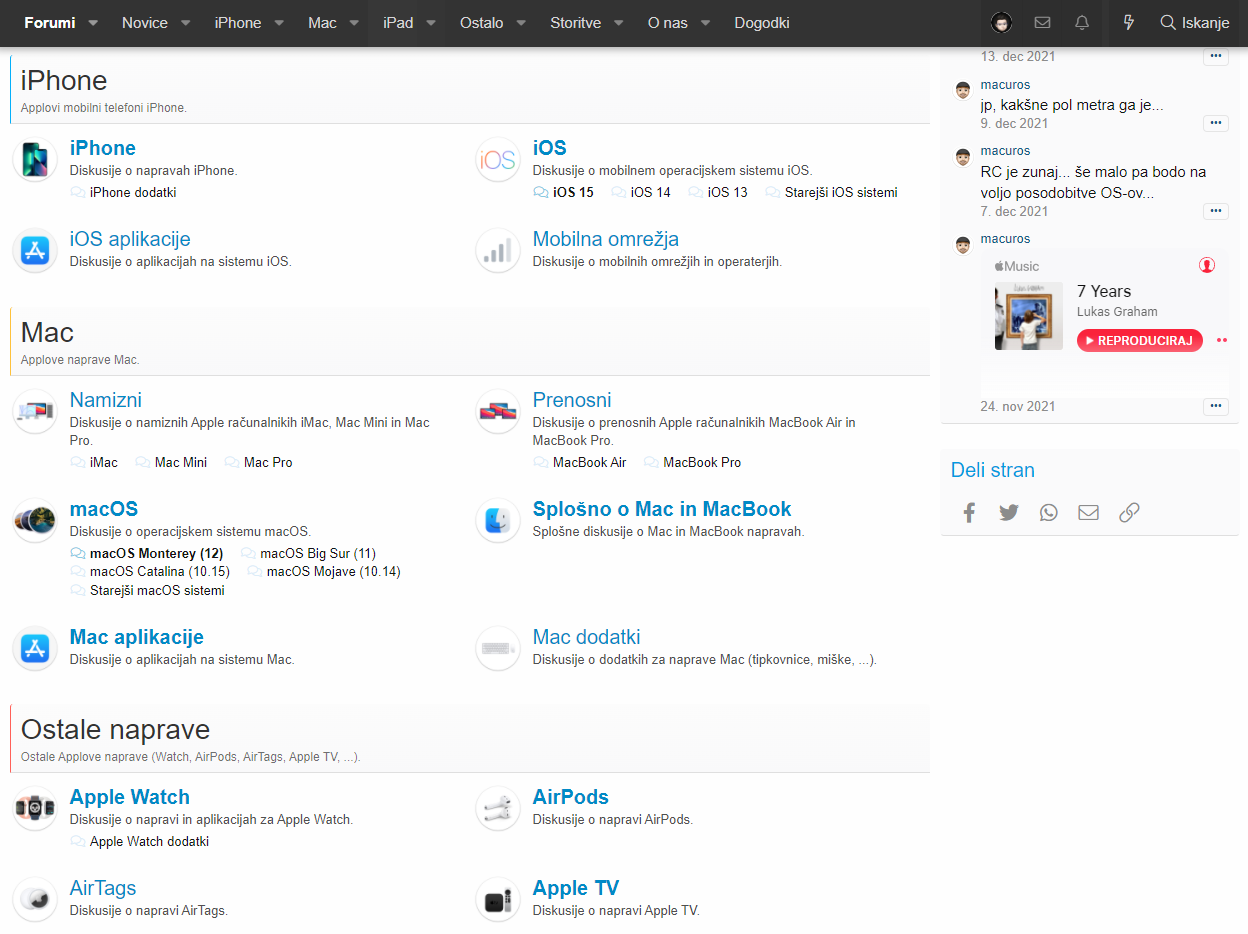Viewport: 1248px width, 934px height.
Task: Open the iPhone dodatki subforum
Action: pos(133,192)
